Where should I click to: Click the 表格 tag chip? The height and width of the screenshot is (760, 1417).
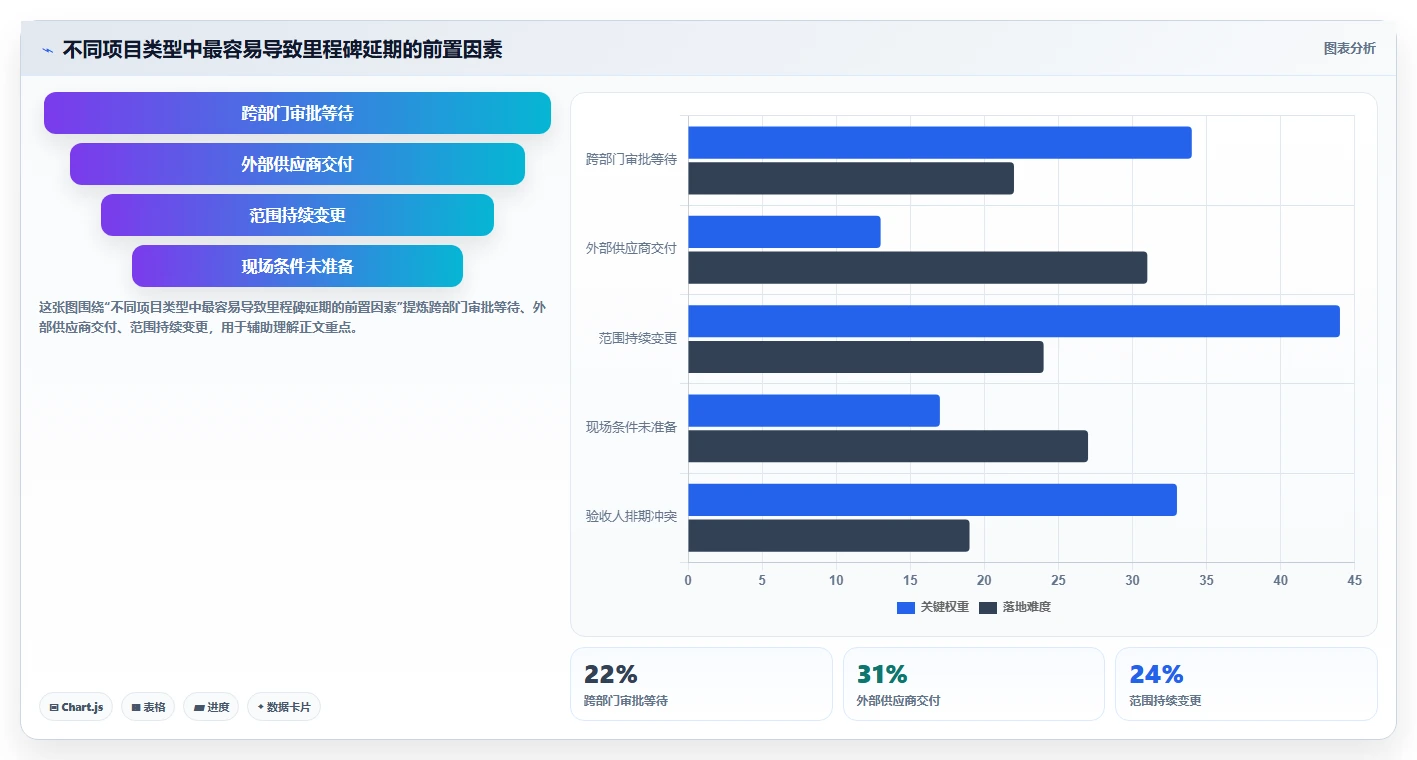coord(148,707)
